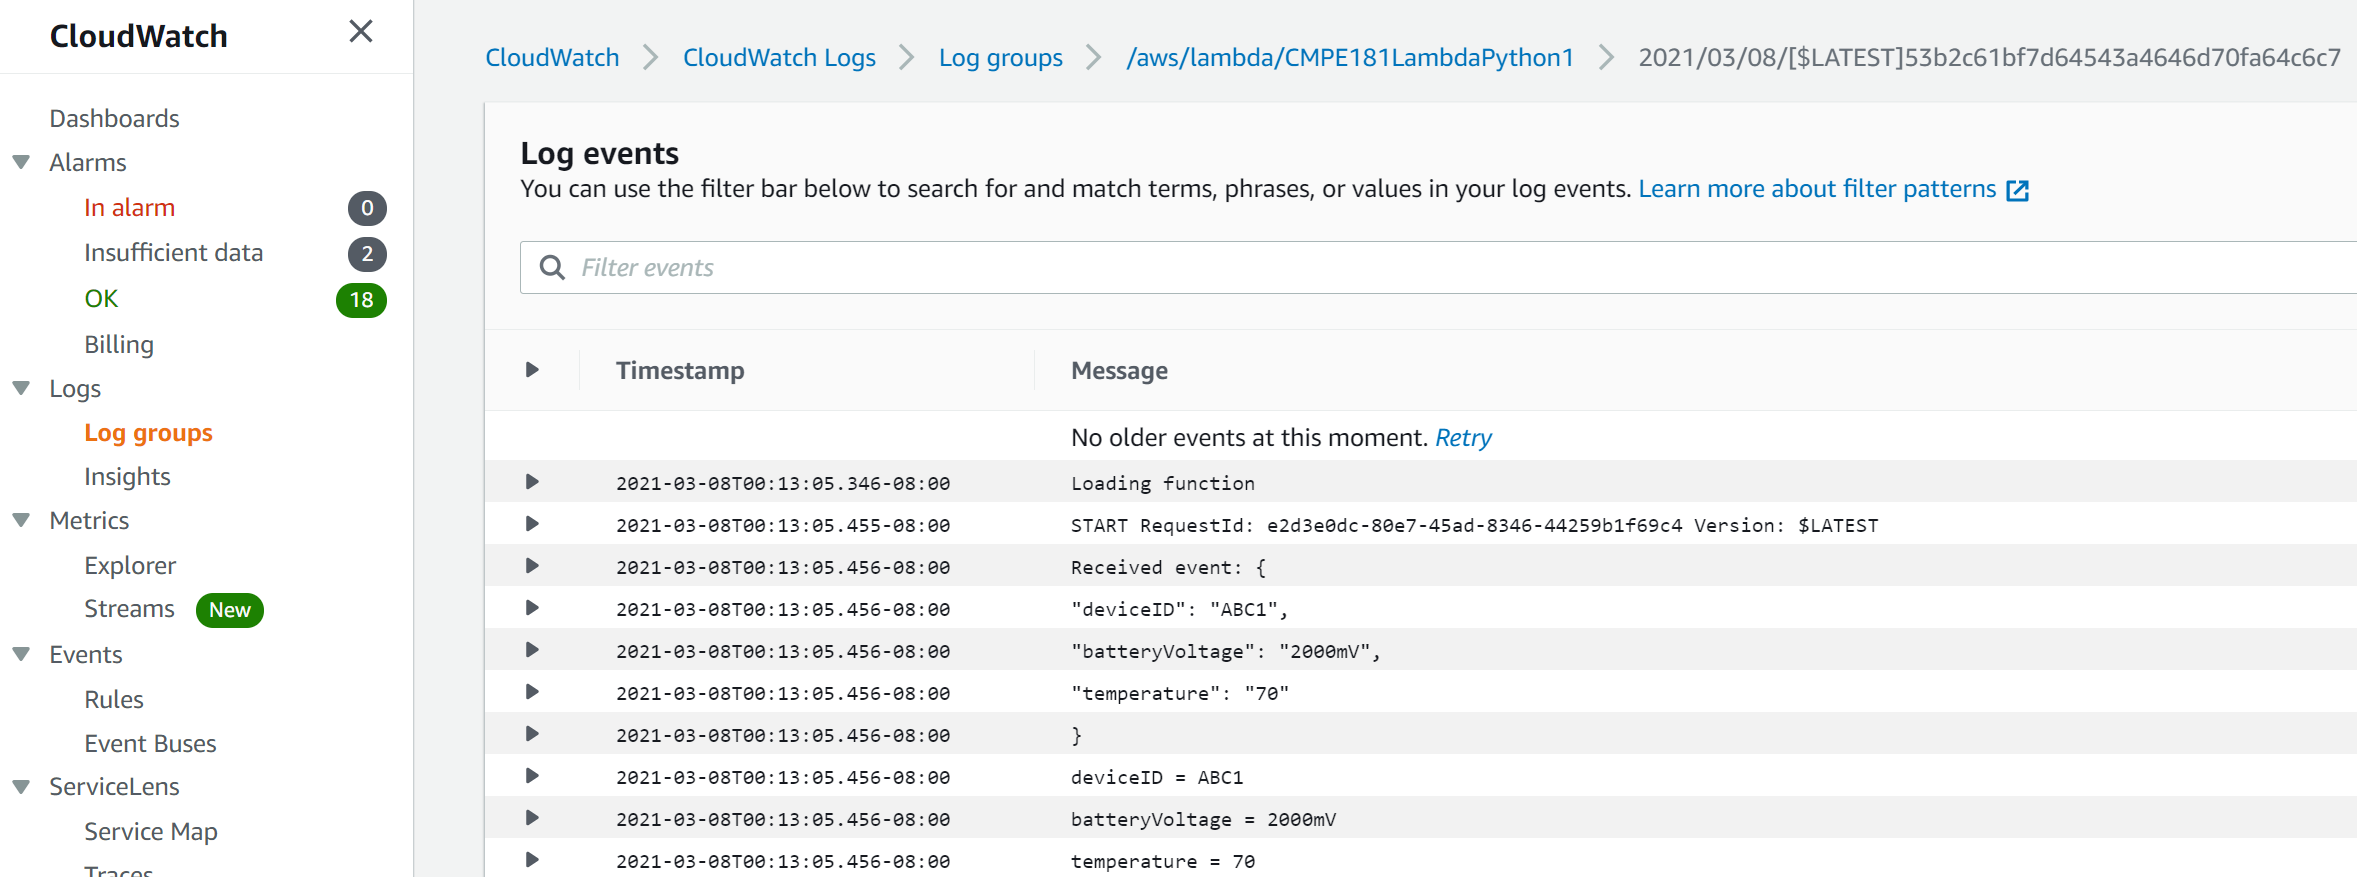This screenshot has height=877, width=2357.
Task: Open Log groups in sidebar
Action: [148, 433]
